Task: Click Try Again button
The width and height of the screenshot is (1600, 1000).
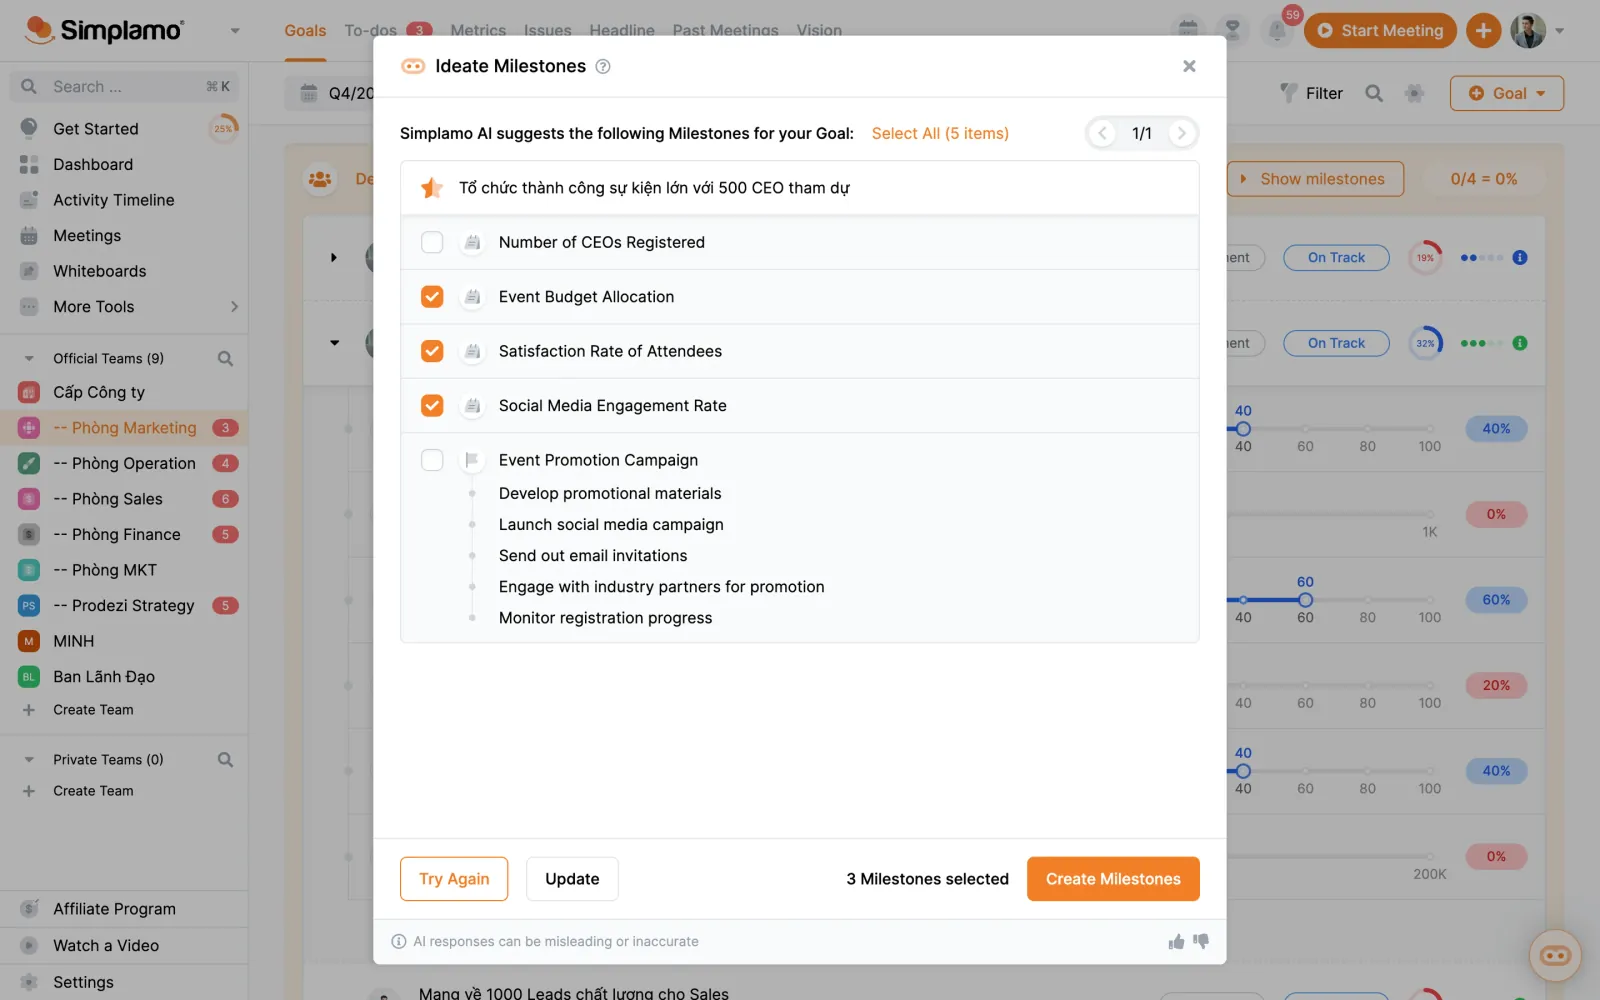Action: coord(454,879)
